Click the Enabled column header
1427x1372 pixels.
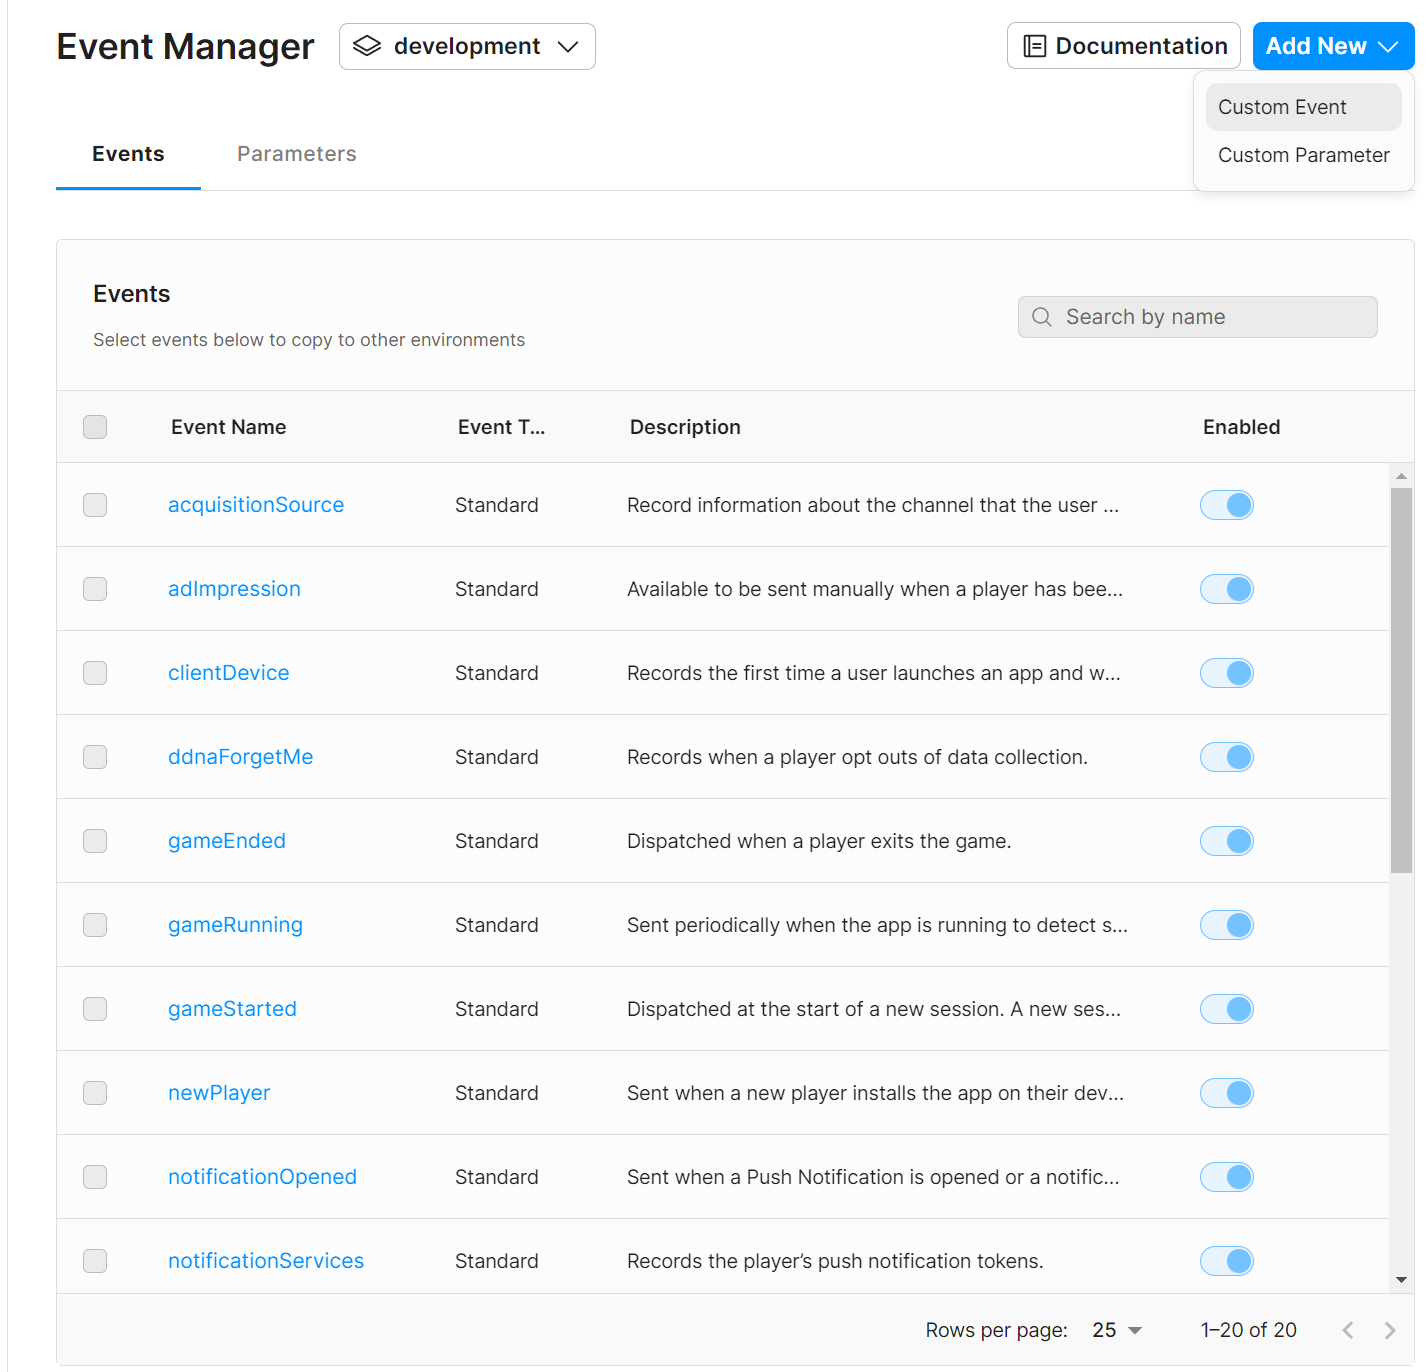point(1241,427)
